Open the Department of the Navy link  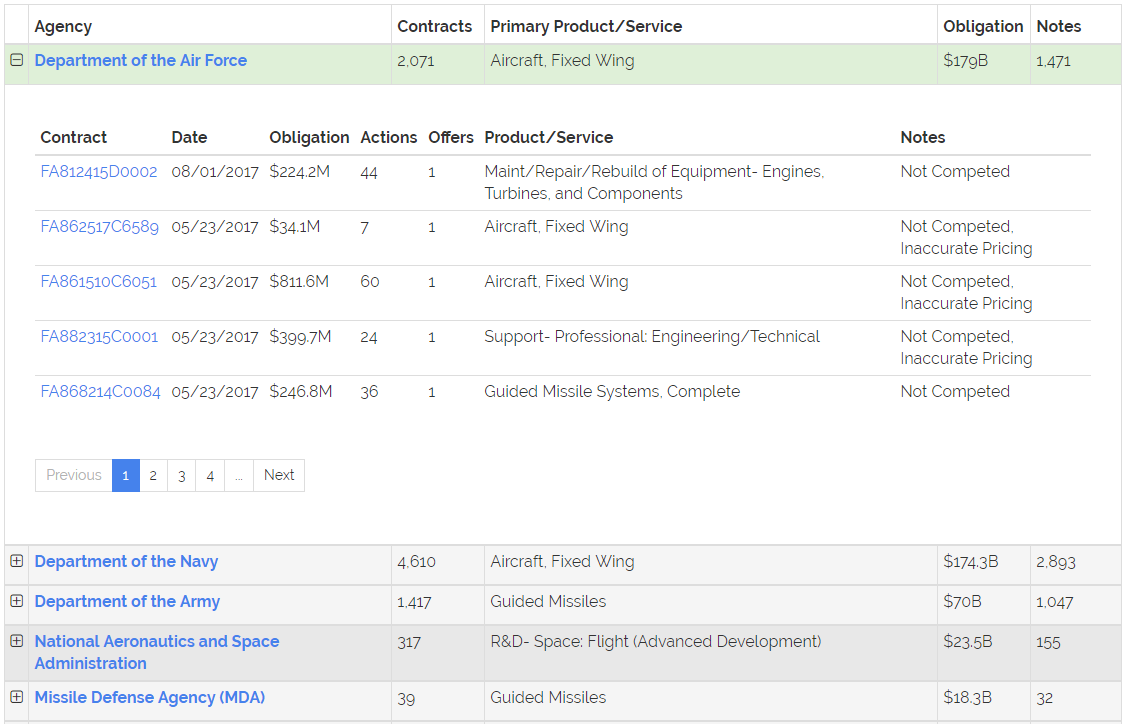[x=126, y=562]
